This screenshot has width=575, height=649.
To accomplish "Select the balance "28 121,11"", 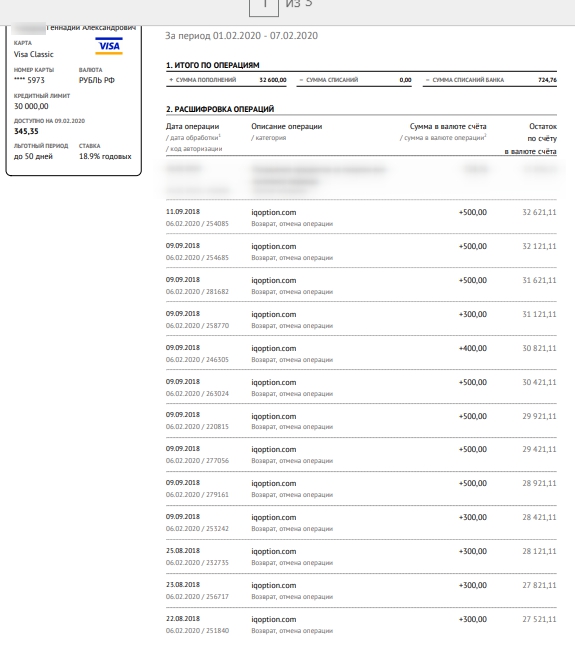I will click(x=539, y=551).
